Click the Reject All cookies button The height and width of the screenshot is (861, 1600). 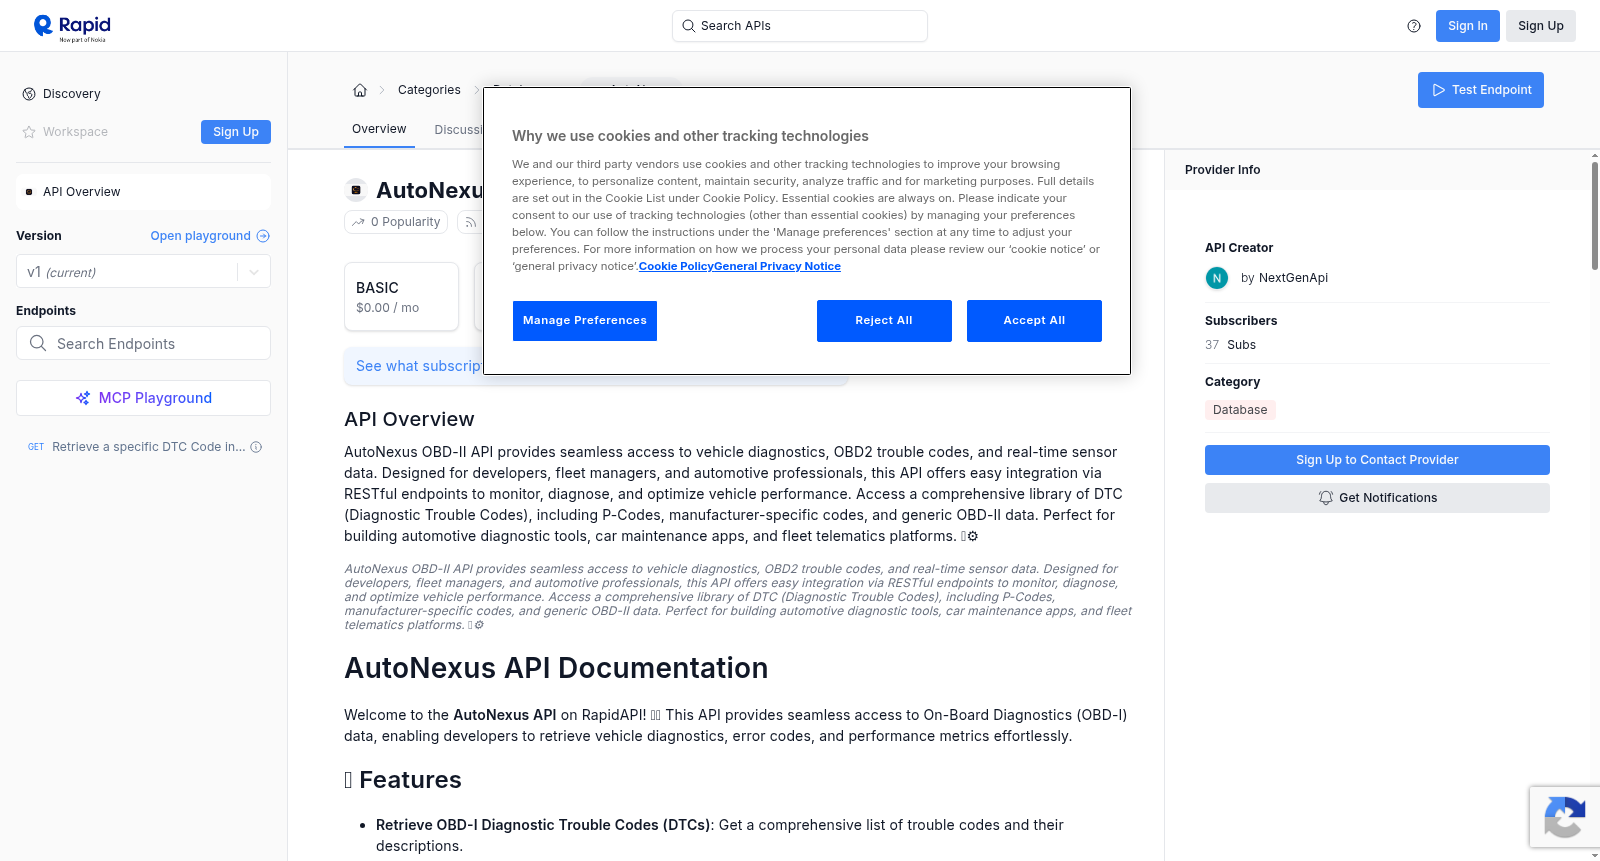(x=884, y=321)
